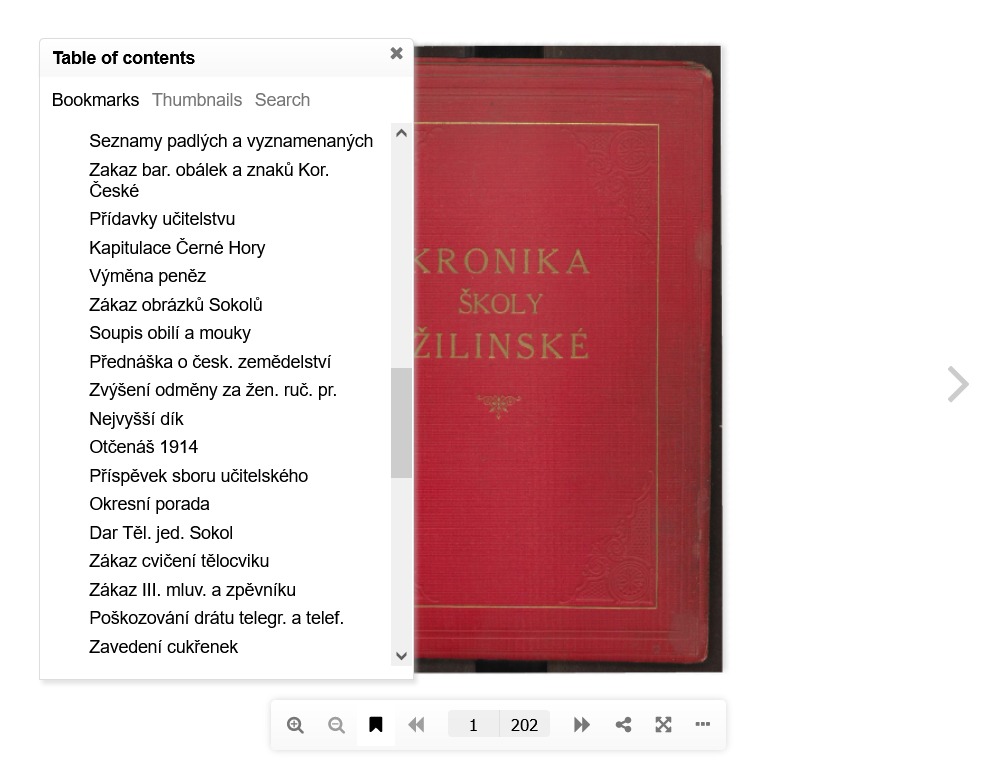Click the zoom in magnifier icon
This screenshot has height=761, width=994.
295,725
